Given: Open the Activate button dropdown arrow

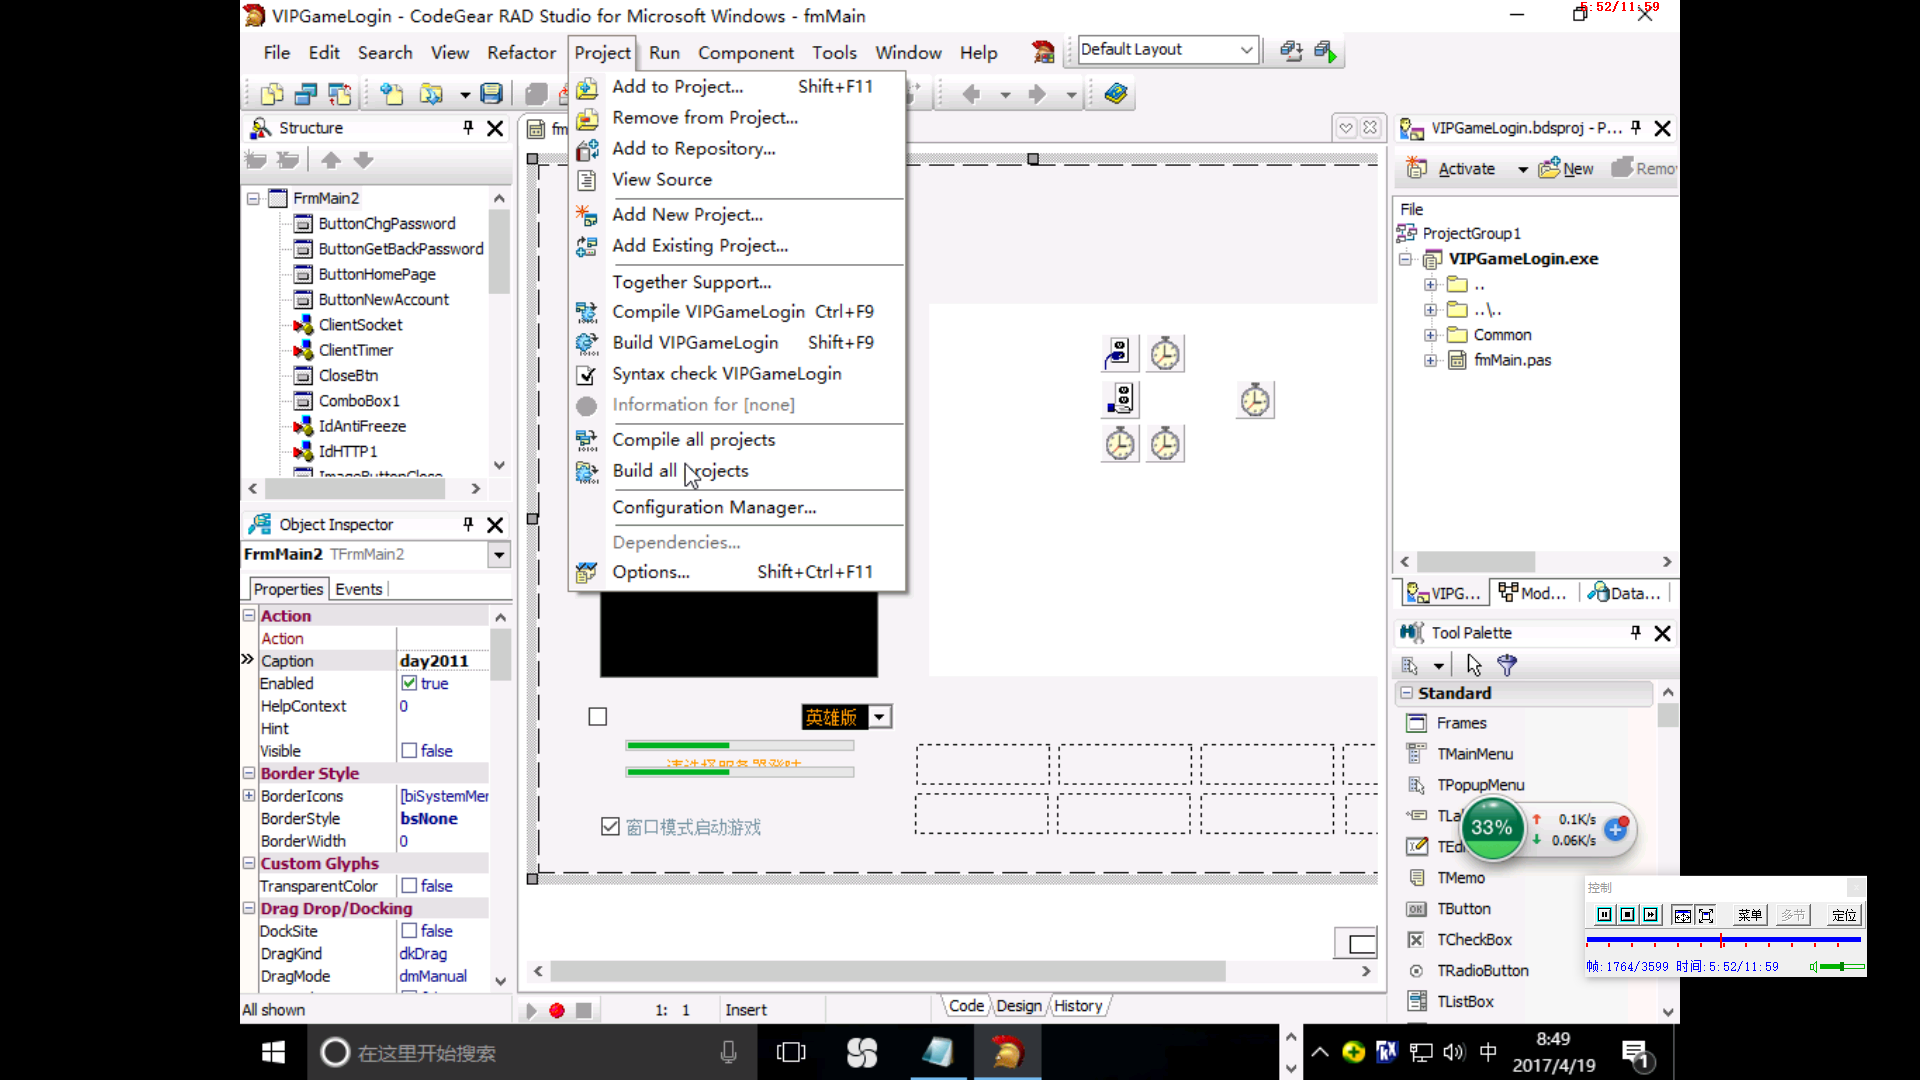Looking at the screenshot, I should click(x=1522, y=169).
